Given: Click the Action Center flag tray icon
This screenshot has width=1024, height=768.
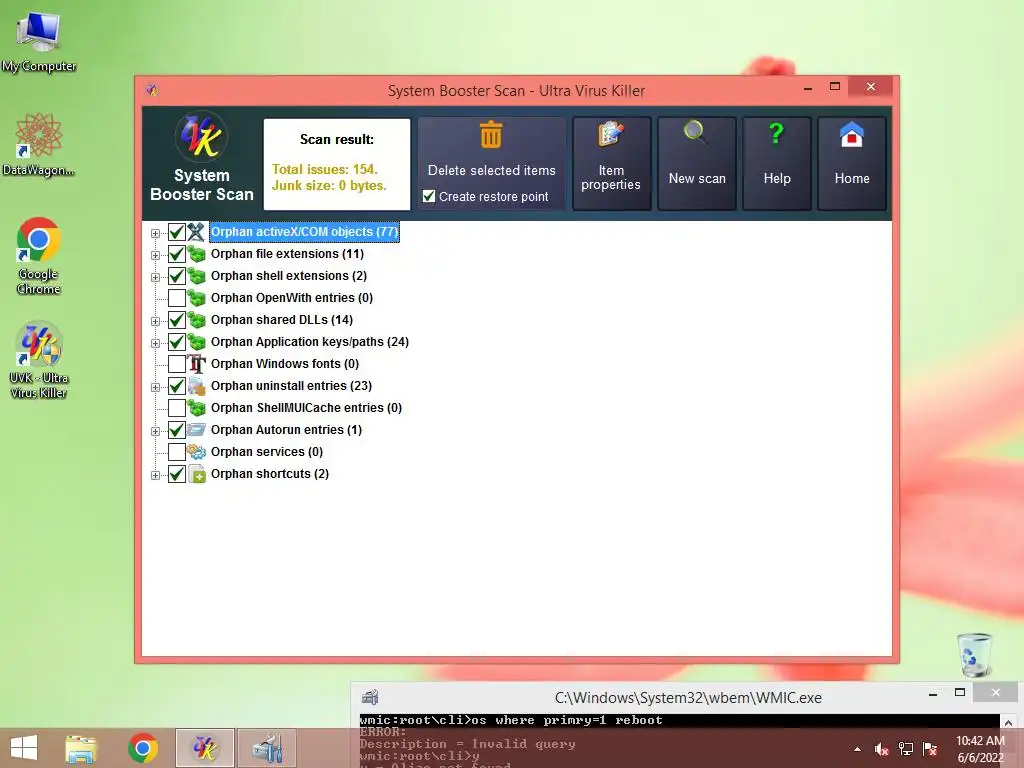Looking at the screenshot, I should [930, 750].
